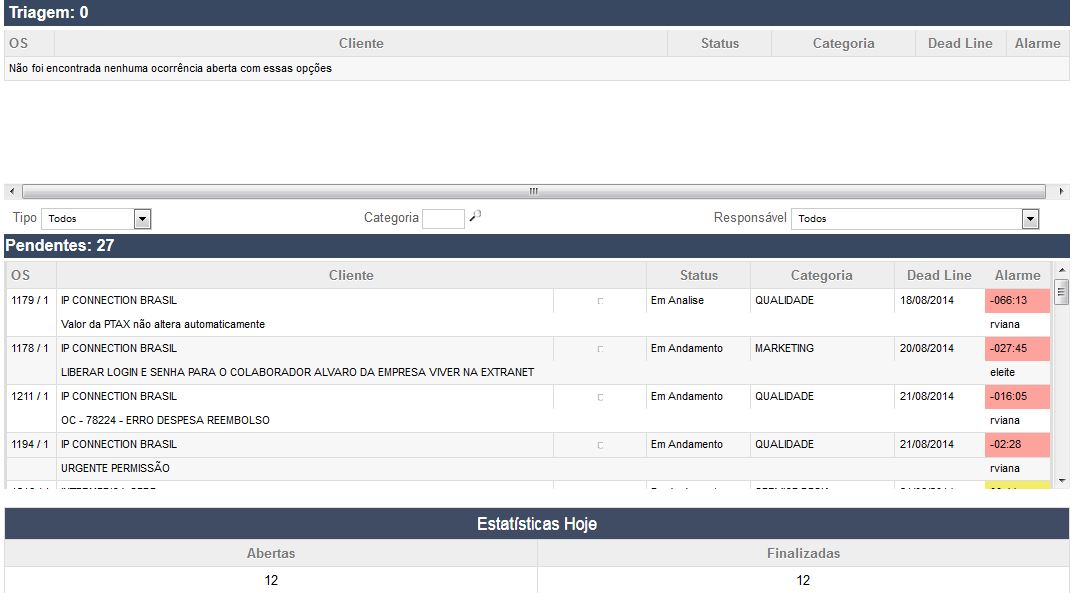The image size is (1077, 593).
Task: Sort Pendentes by Dead Line column header
Action: (x=938, y=275)
